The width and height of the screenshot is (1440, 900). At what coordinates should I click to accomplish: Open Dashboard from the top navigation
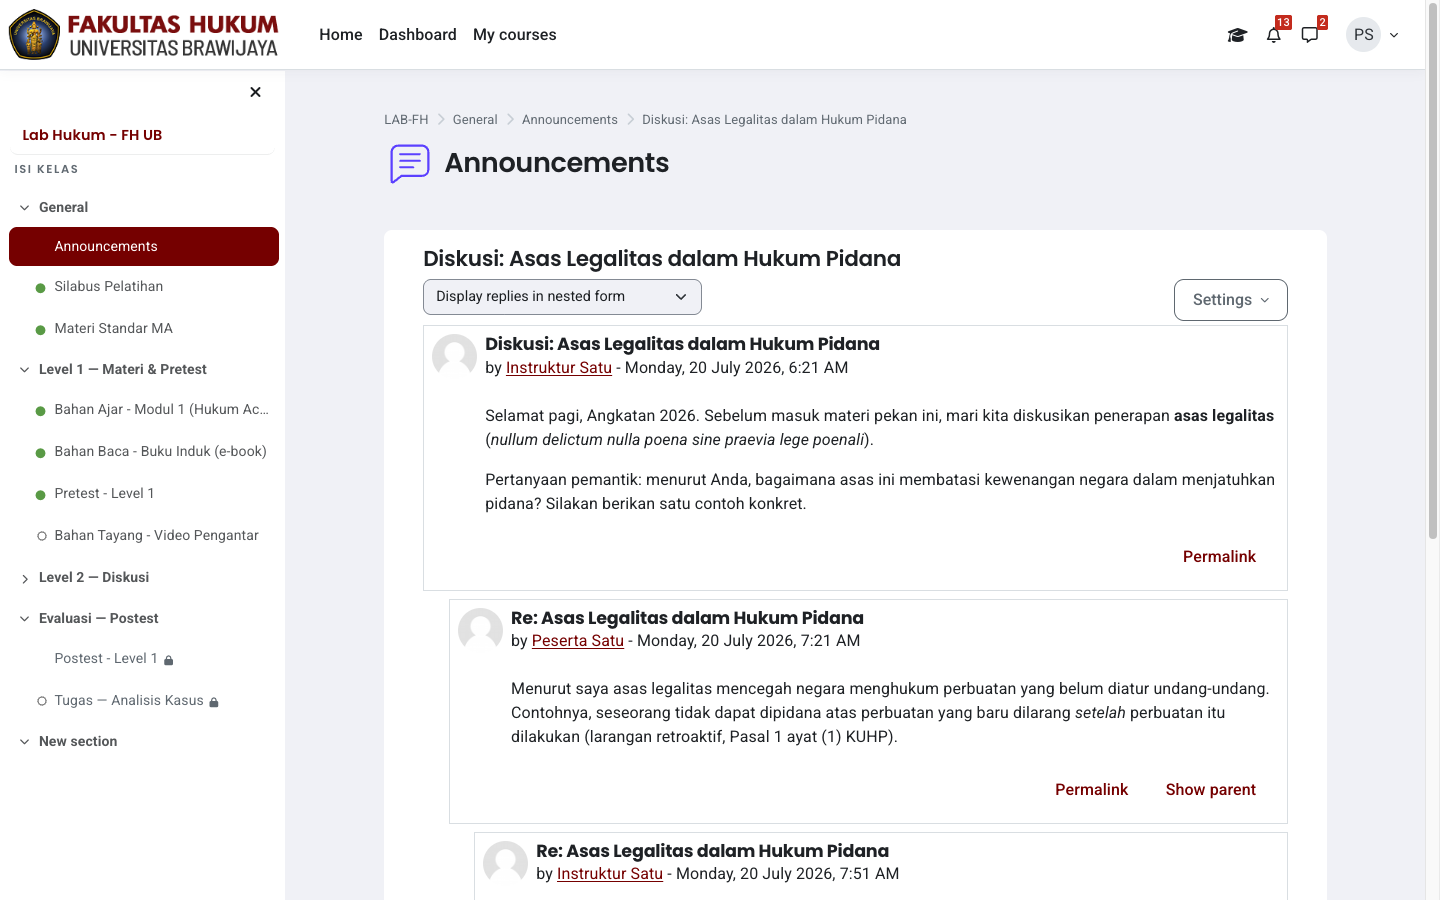pyautogui.click(x=418, y=34)
